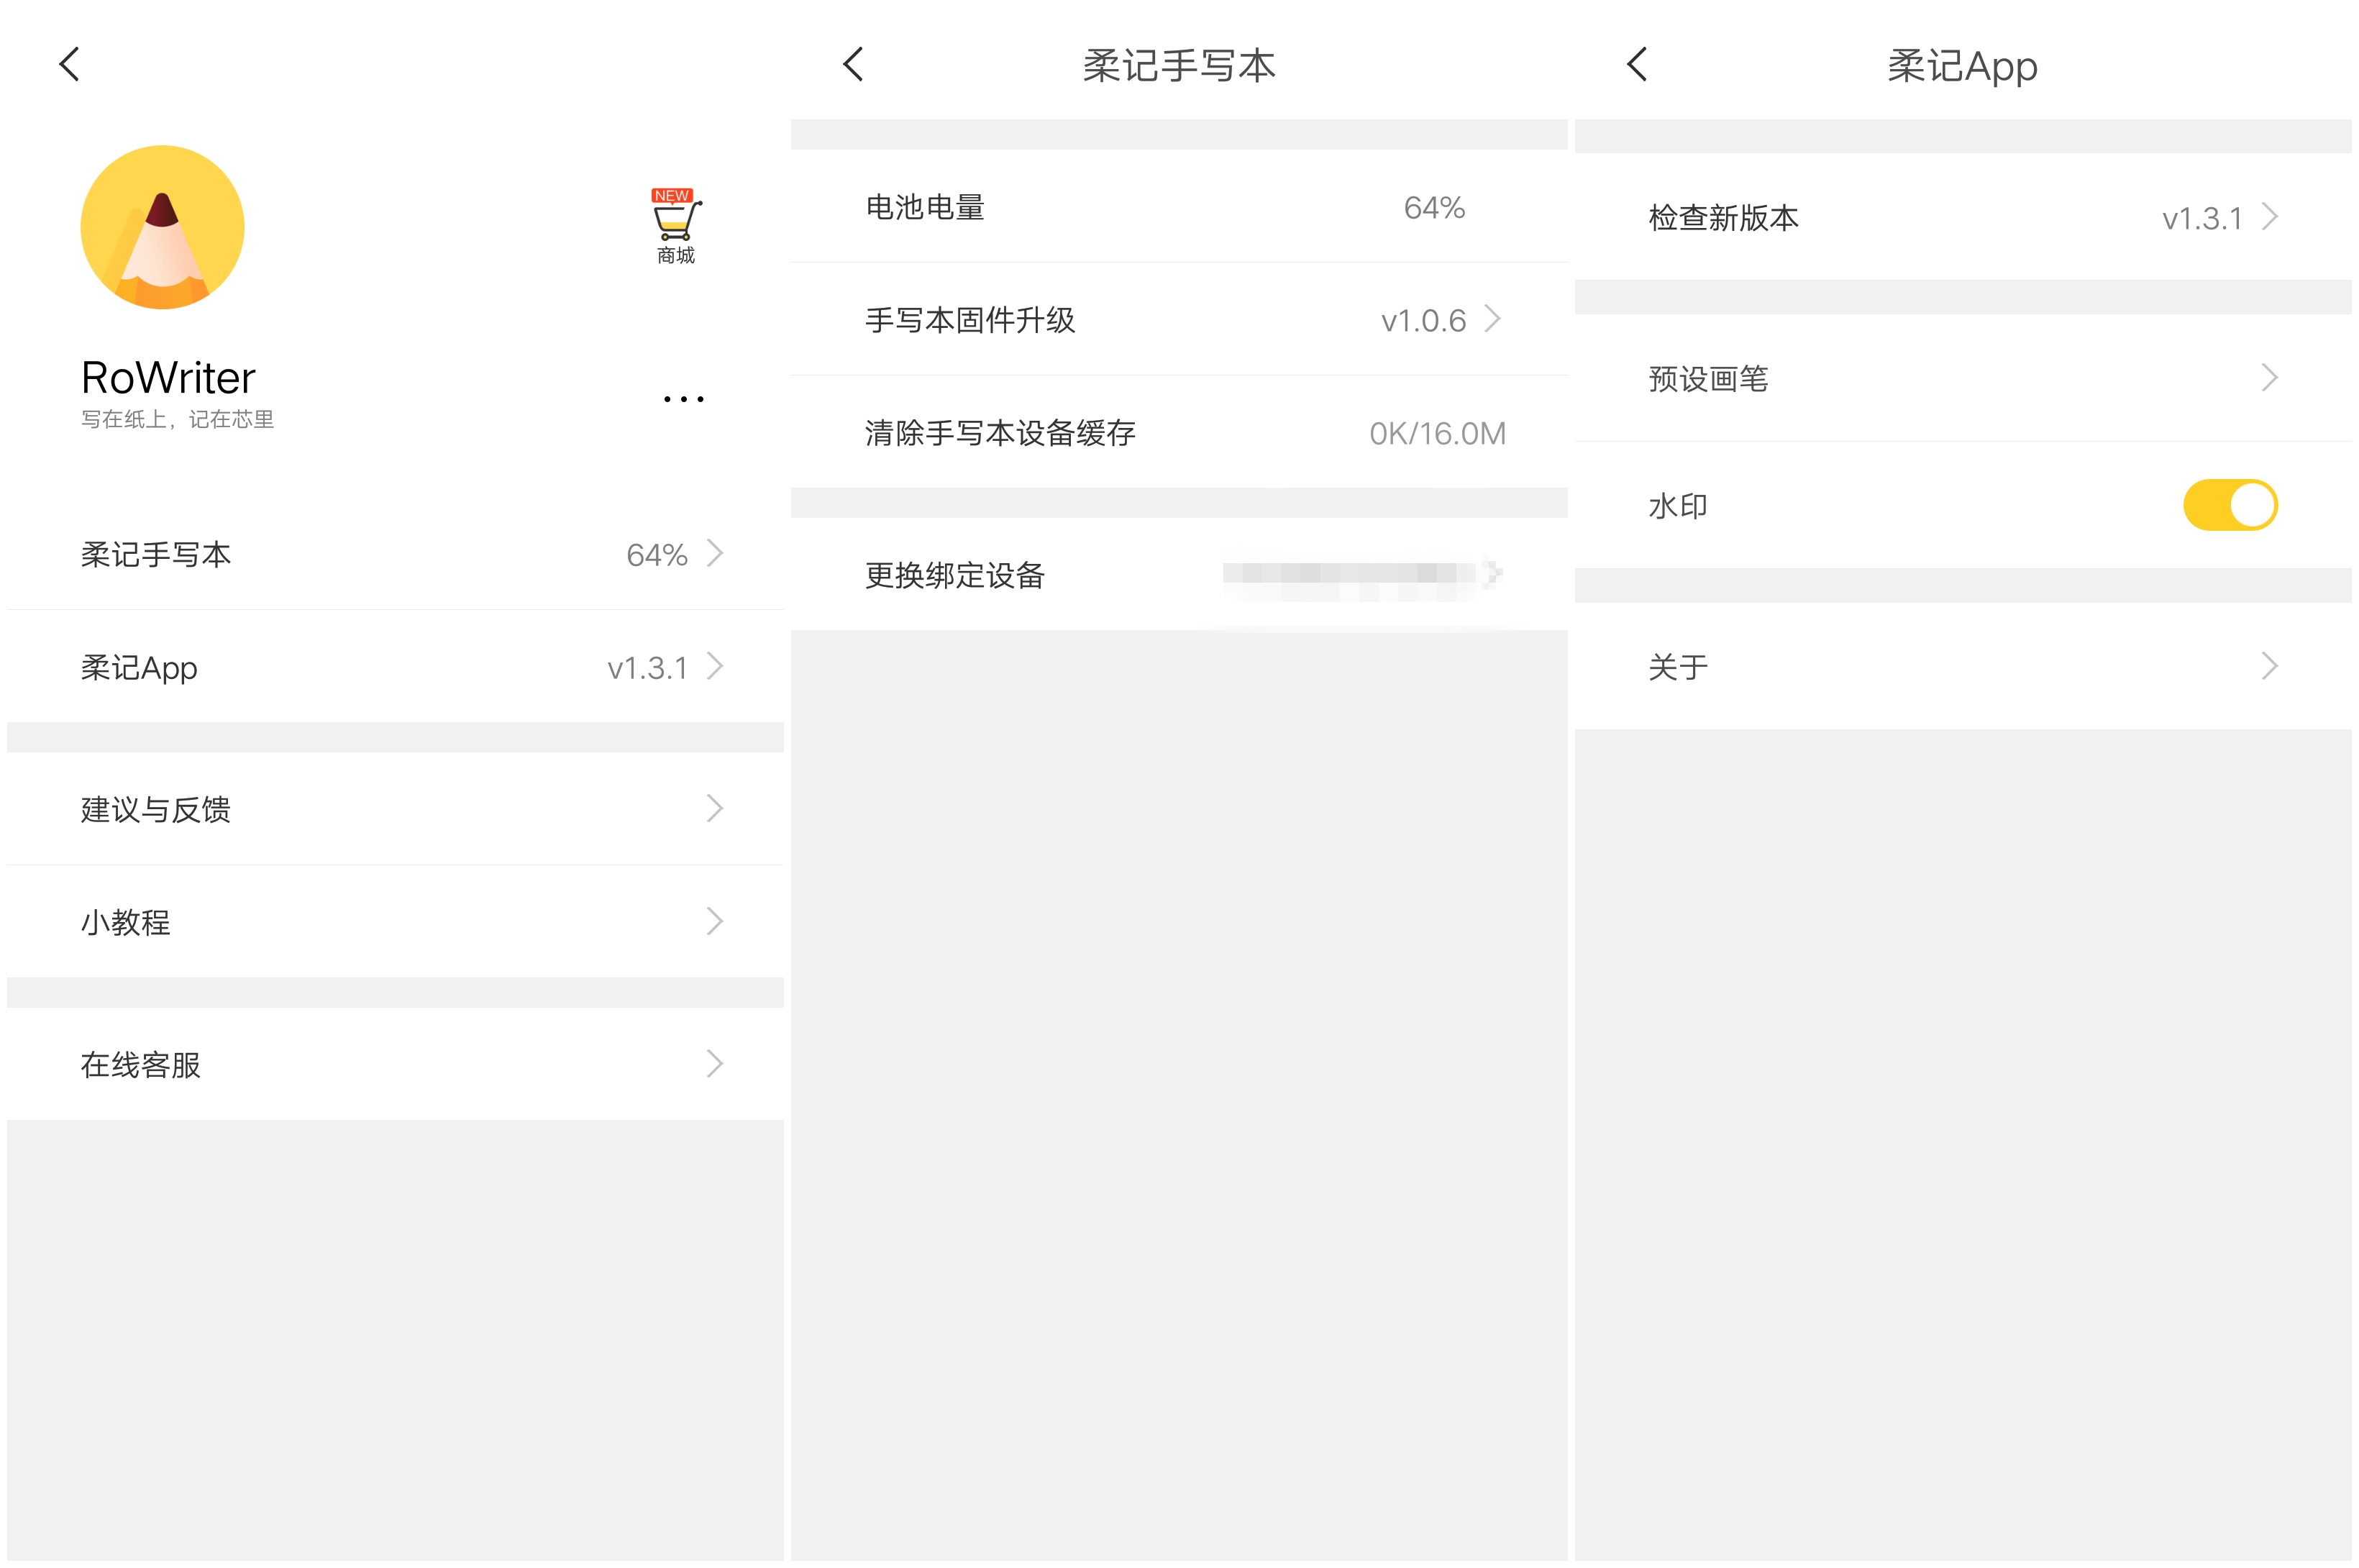This screenshot has height=1568, width=2359.
Task: Go back using the arrow on RoWriter page
Action: point(68,63)
